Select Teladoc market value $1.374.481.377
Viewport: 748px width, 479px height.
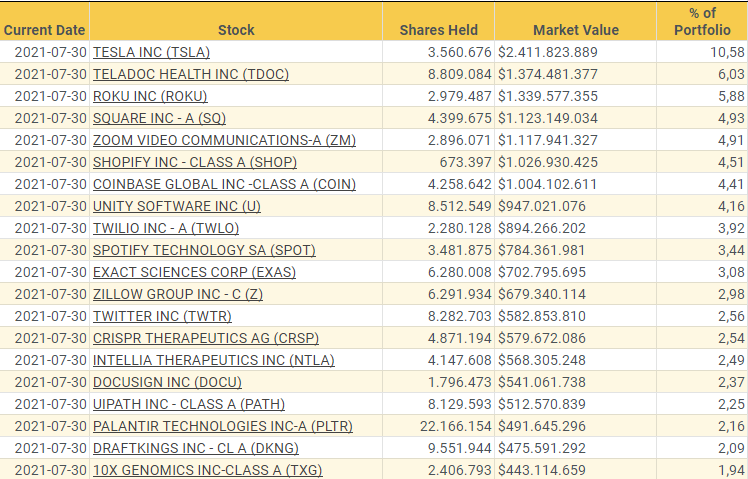(548, 74)
